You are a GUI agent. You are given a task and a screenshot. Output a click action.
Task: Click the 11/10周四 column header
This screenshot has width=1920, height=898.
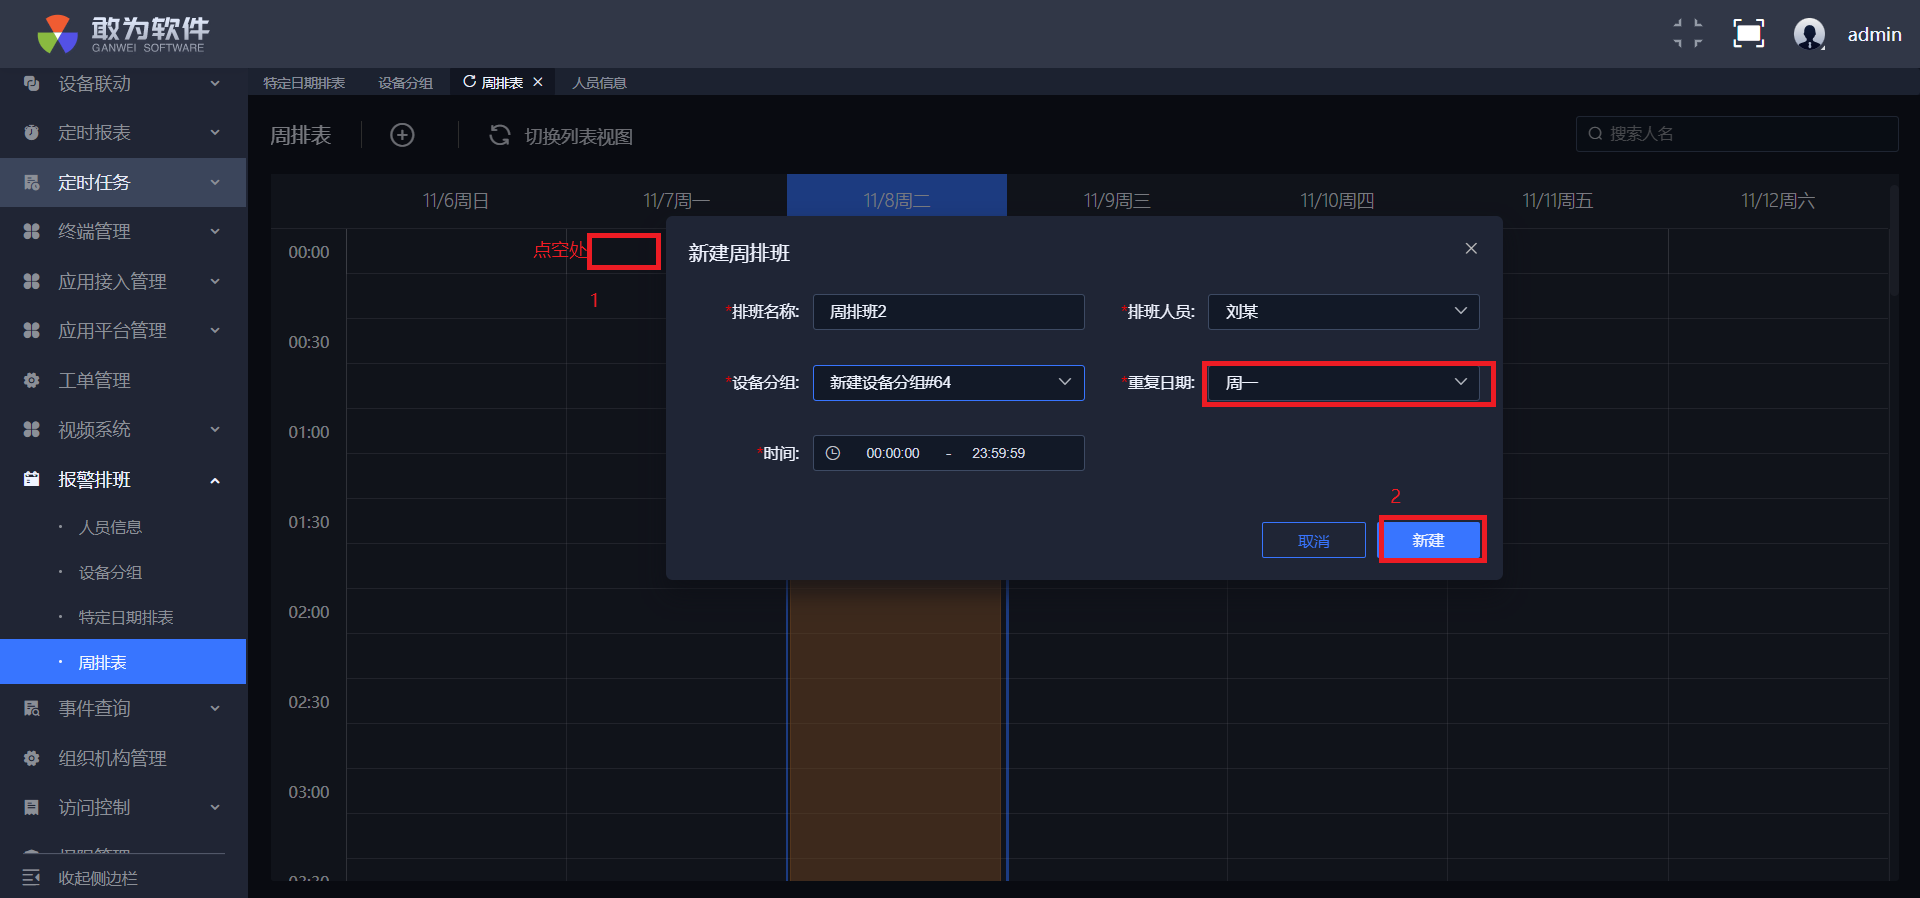coord(1337,201)
